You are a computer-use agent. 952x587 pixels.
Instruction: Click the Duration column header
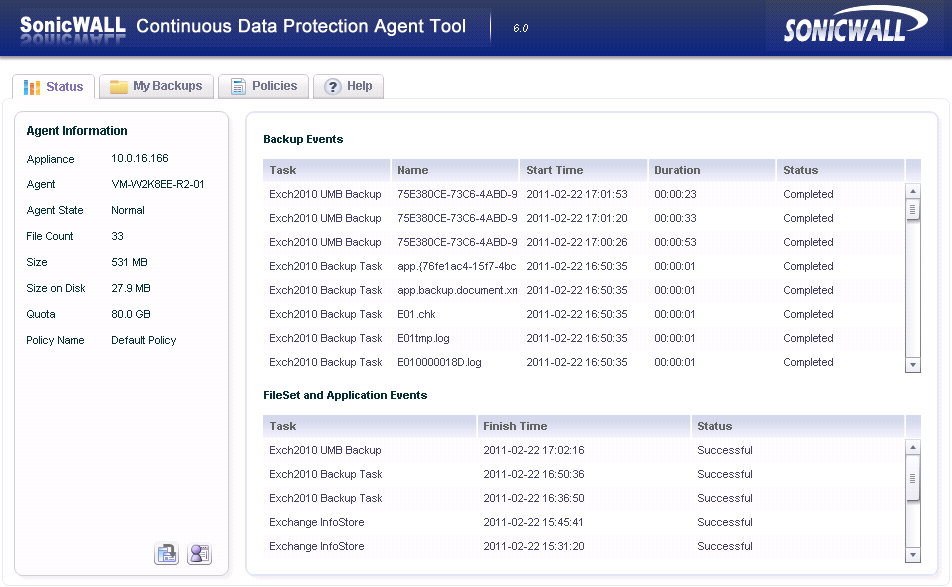[x=712, y=171]
